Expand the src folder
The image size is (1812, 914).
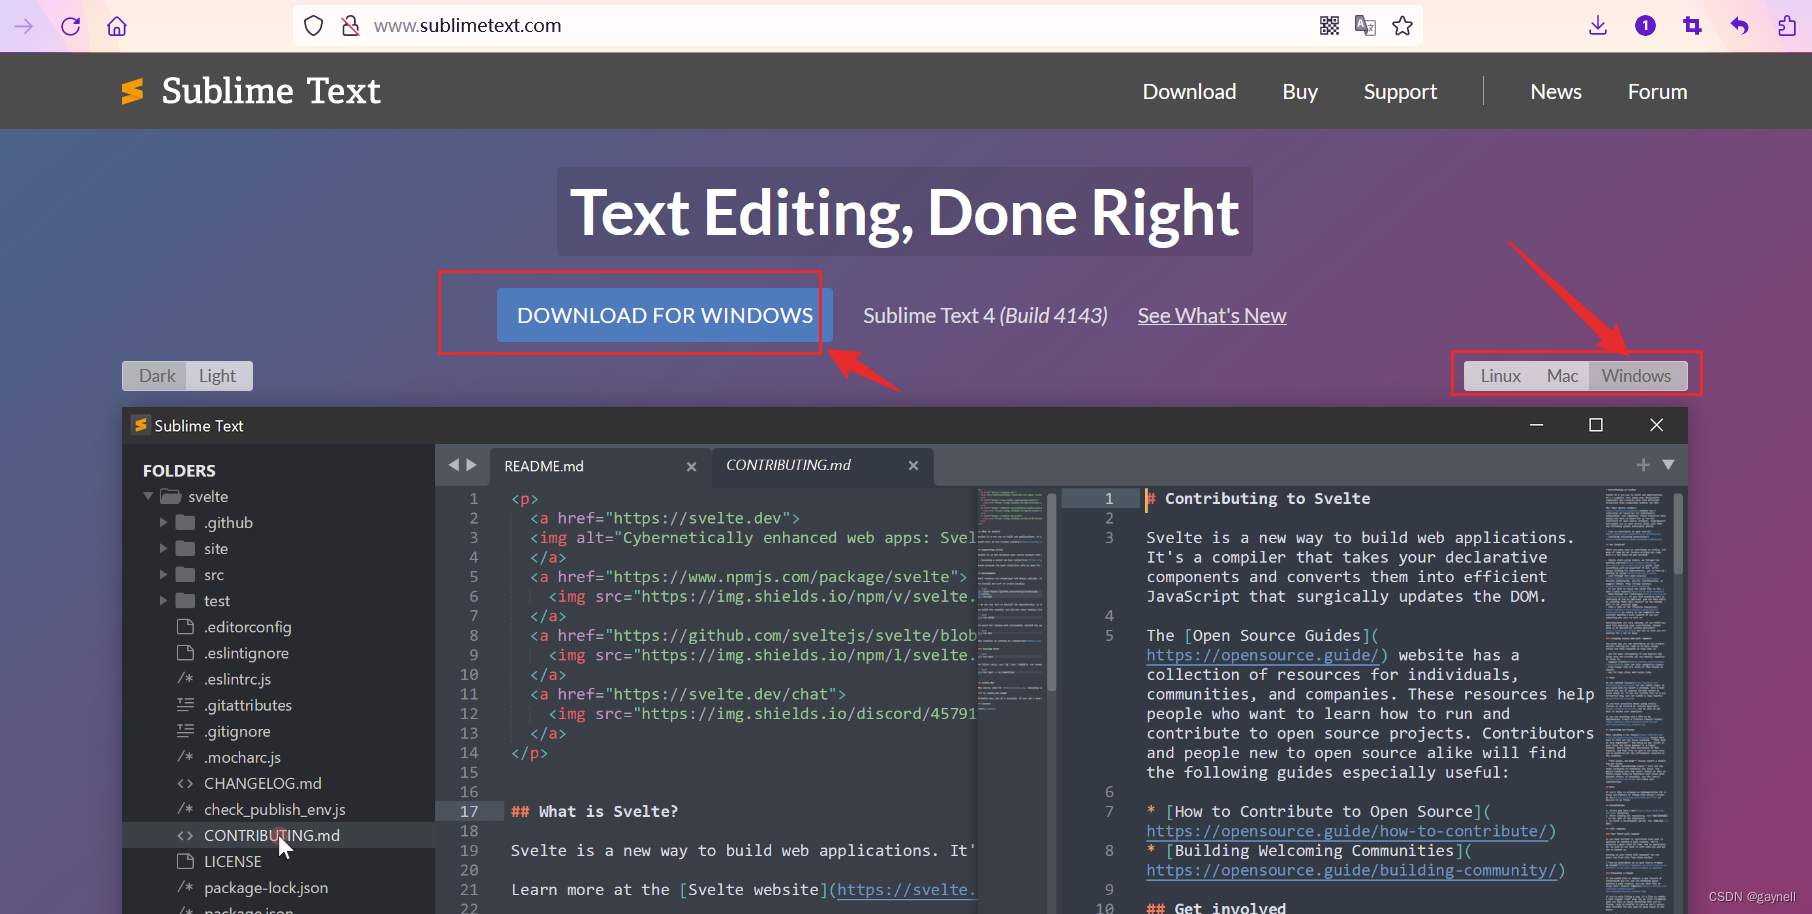click(164, 574)
